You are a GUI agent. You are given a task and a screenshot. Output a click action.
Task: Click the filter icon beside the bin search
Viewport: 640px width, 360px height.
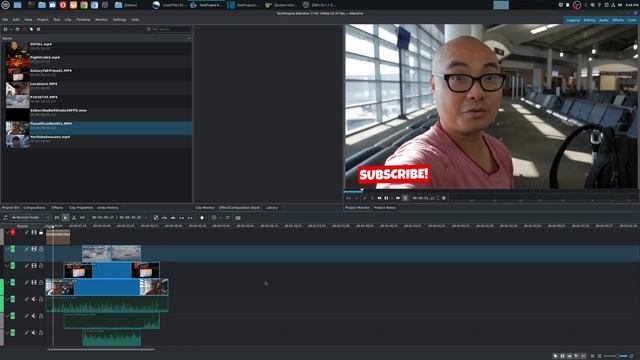coord(149,29)
